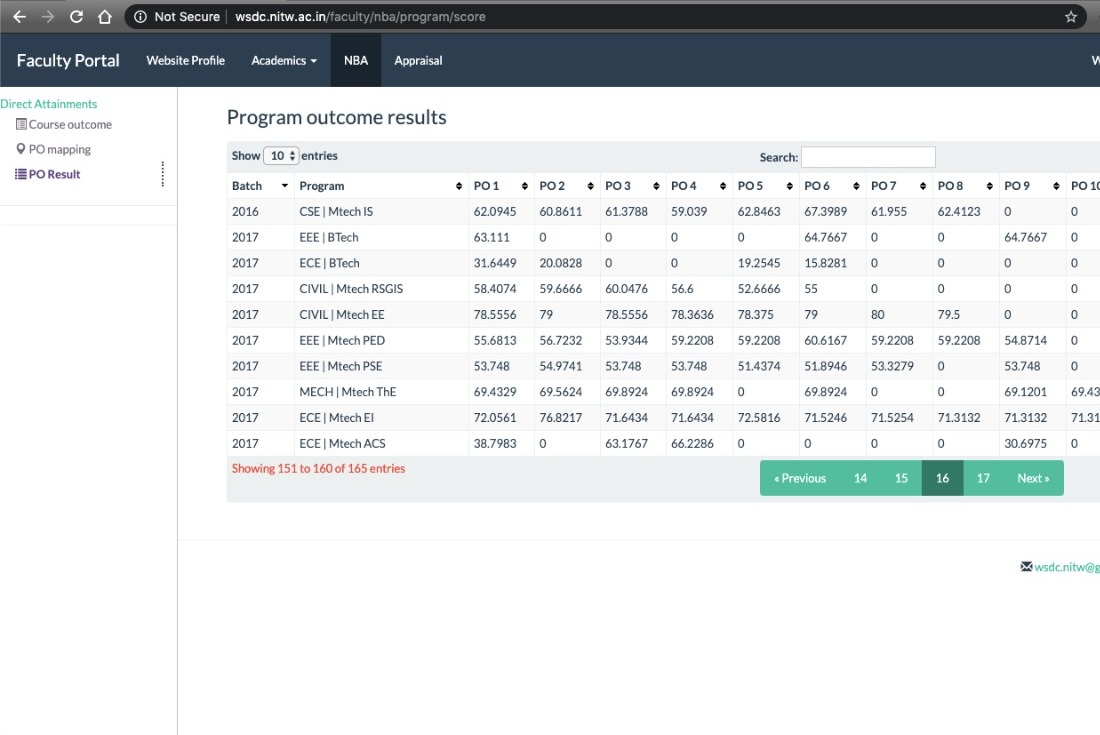
Task: Go back using the browser back arrow
Action: coord(20,17)
